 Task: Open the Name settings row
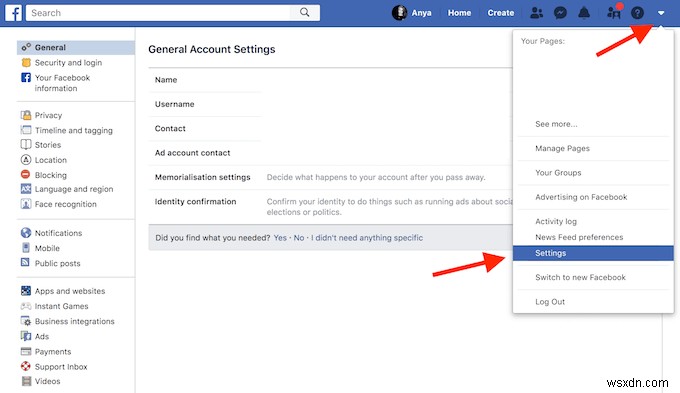click(330, 80)
